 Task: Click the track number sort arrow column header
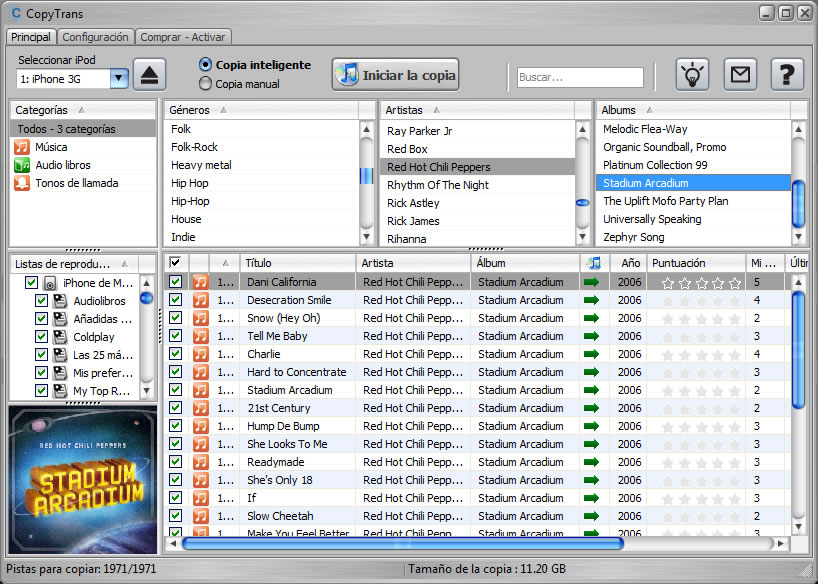225,263
